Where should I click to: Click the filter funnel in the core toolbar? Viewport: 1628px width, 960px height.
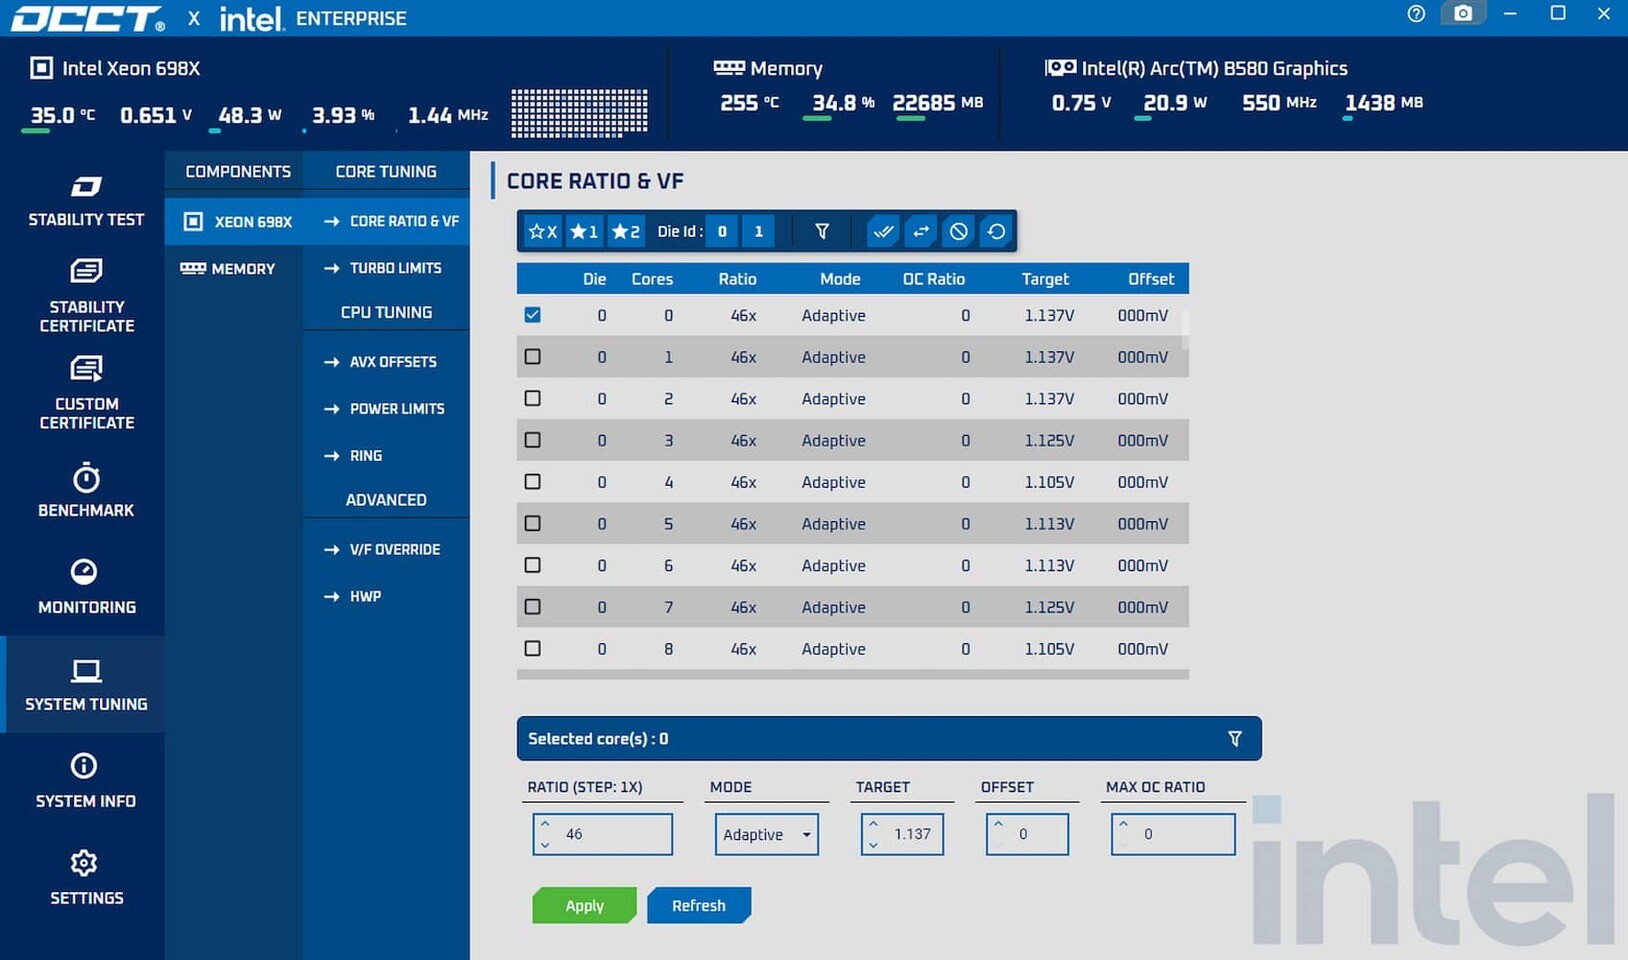820,231
